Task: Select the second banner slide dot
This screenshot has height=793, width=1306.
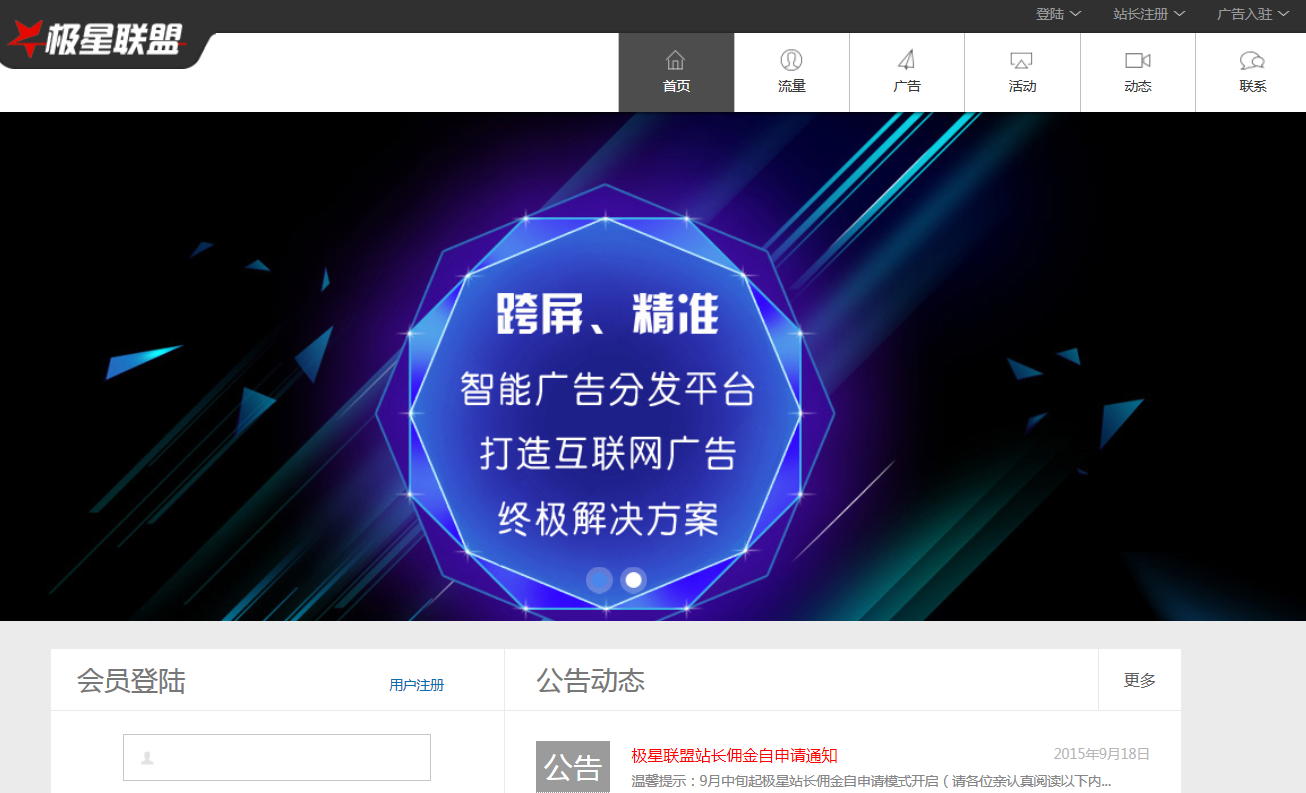Action: click(x=633, y=580)
